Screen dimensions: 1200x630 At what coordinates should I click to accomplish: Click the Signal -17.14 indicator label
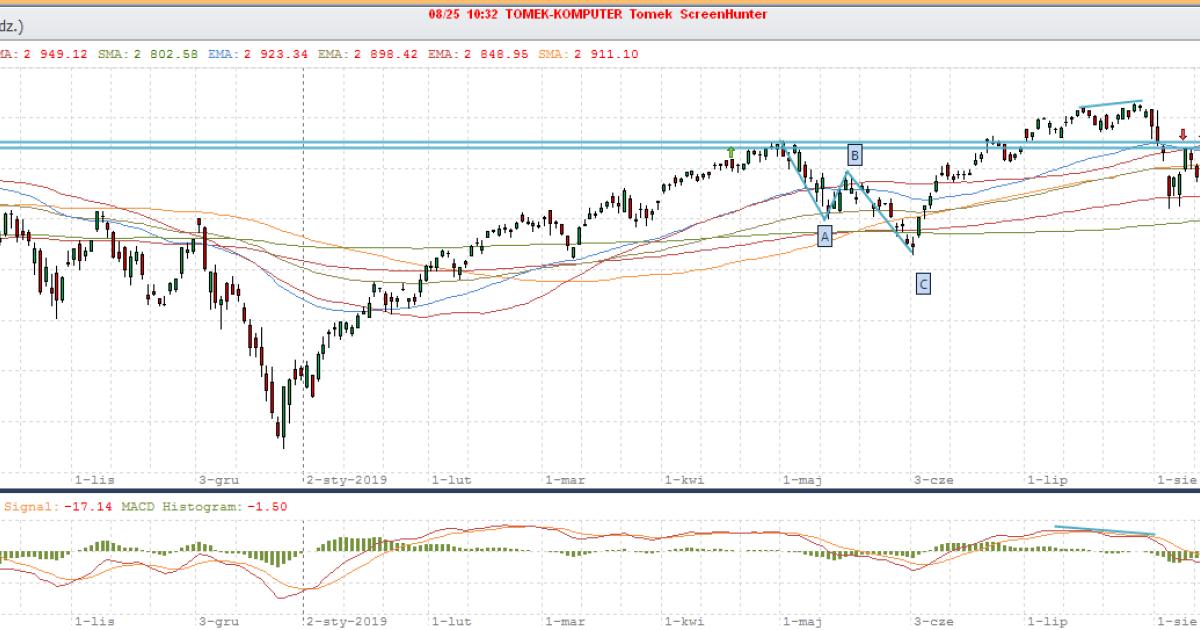48,507
